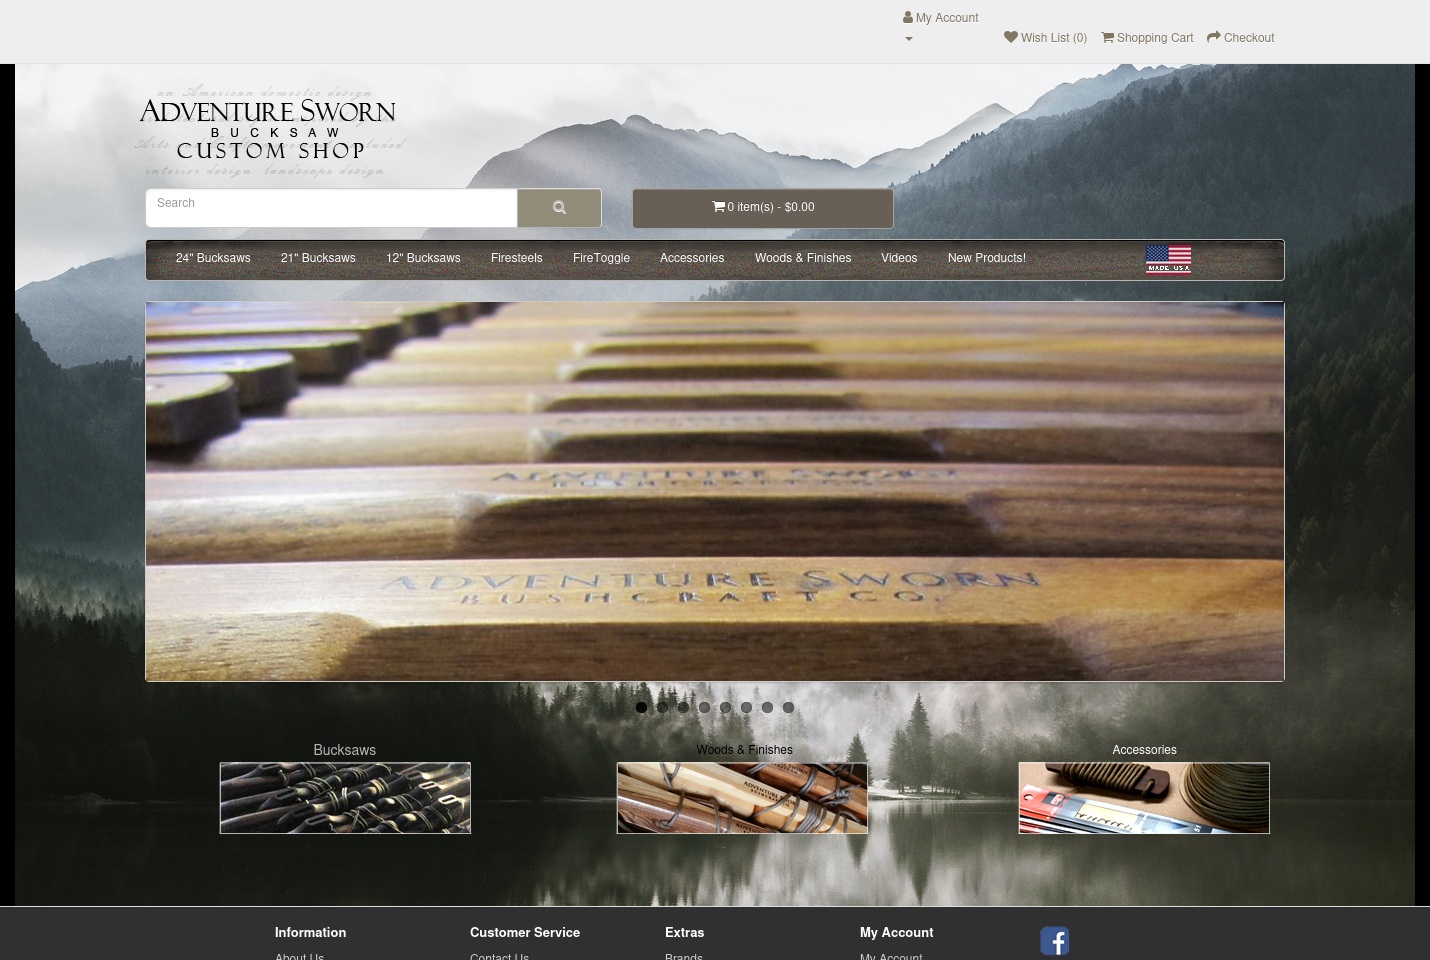
Task: Open the Shopping Cart link
Action: (1147, 38)
